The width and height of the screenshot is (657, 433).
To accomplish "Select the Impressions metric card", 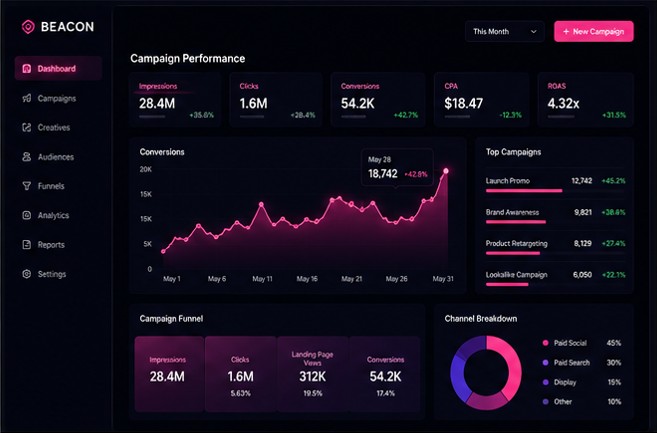I will coord(175,99).
